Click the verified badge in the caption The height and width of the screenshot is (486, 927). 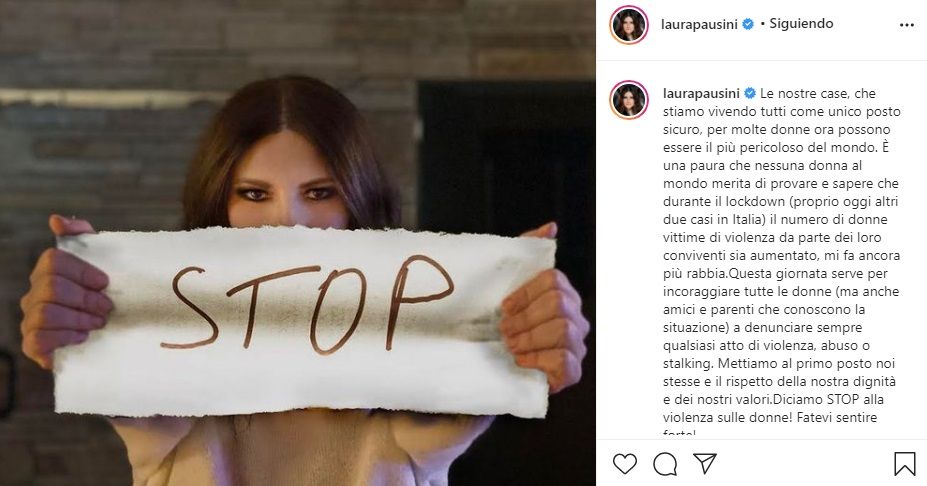750,93
